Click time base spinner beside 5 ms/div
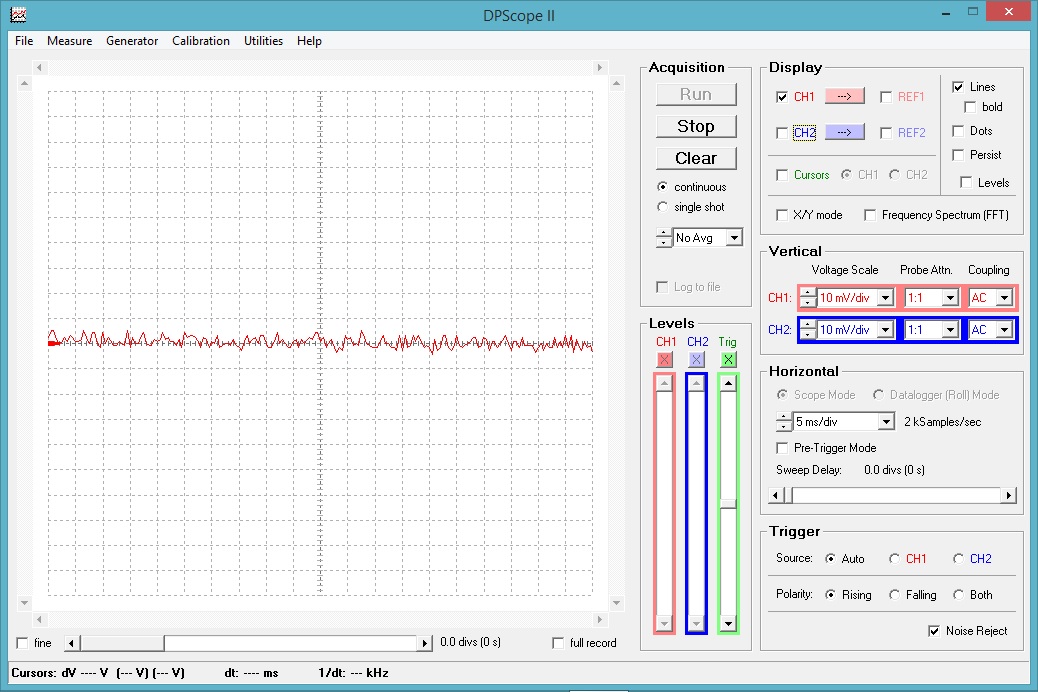 coord(784,422)
